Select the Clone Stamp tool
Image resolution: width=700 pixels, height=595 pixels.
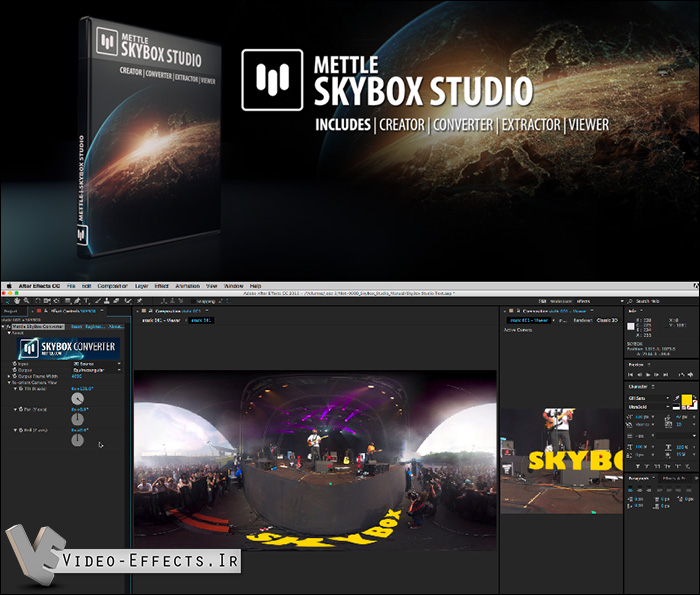[107, 301]
